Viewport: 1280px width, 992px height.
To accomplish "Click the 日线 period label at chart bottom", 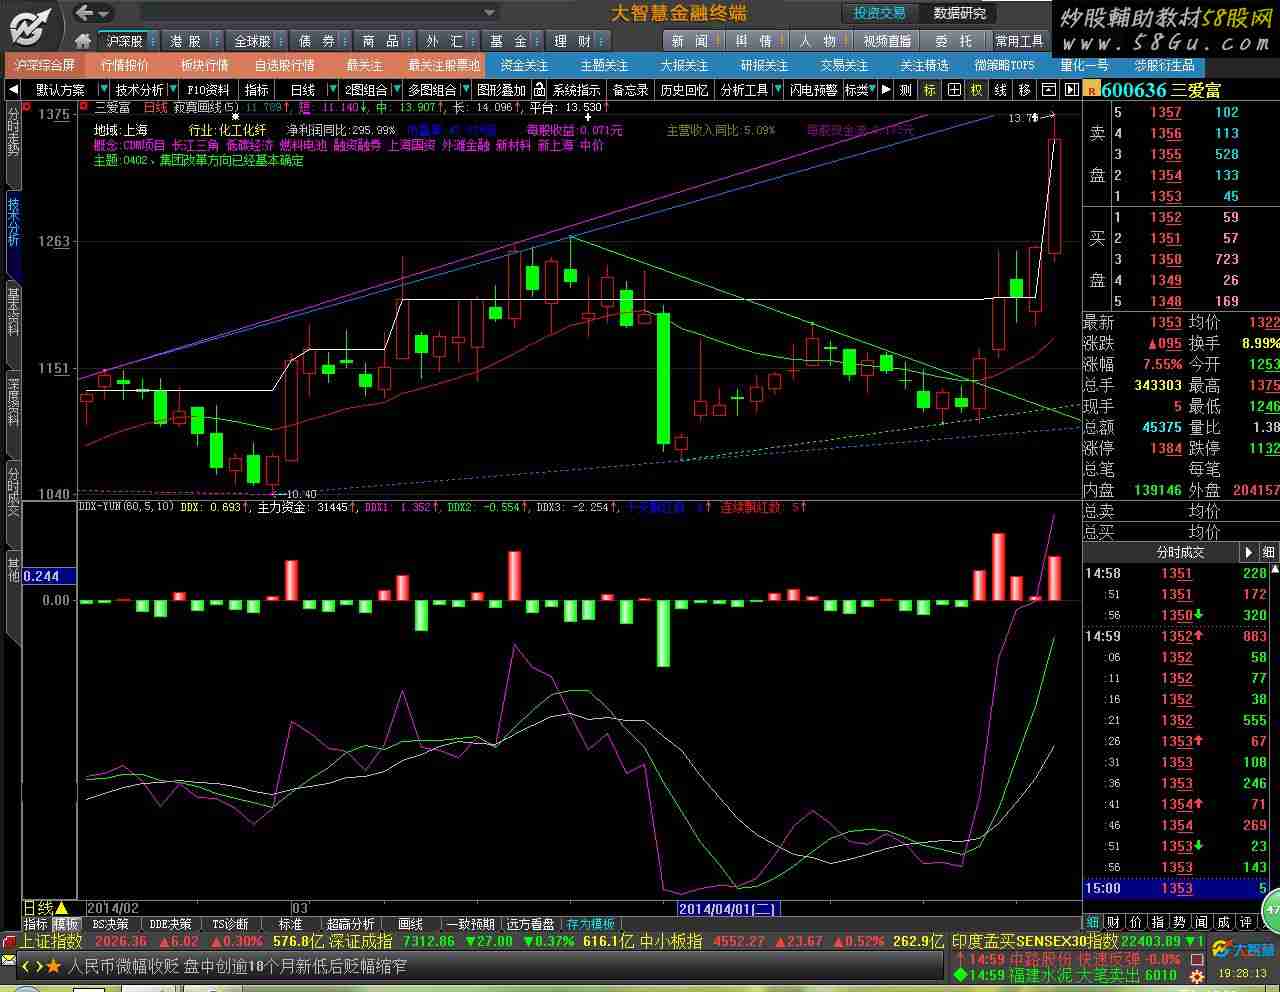I will click(46, 907).
